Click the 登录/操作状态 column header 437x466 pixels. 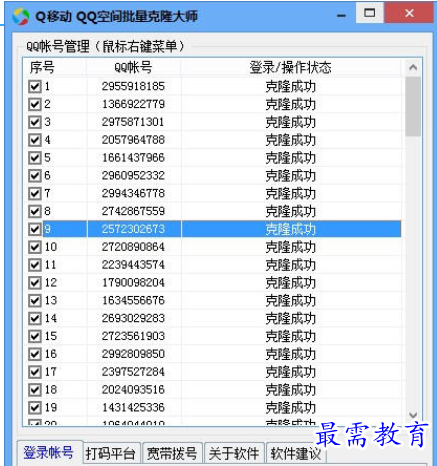tap(291, 68)
